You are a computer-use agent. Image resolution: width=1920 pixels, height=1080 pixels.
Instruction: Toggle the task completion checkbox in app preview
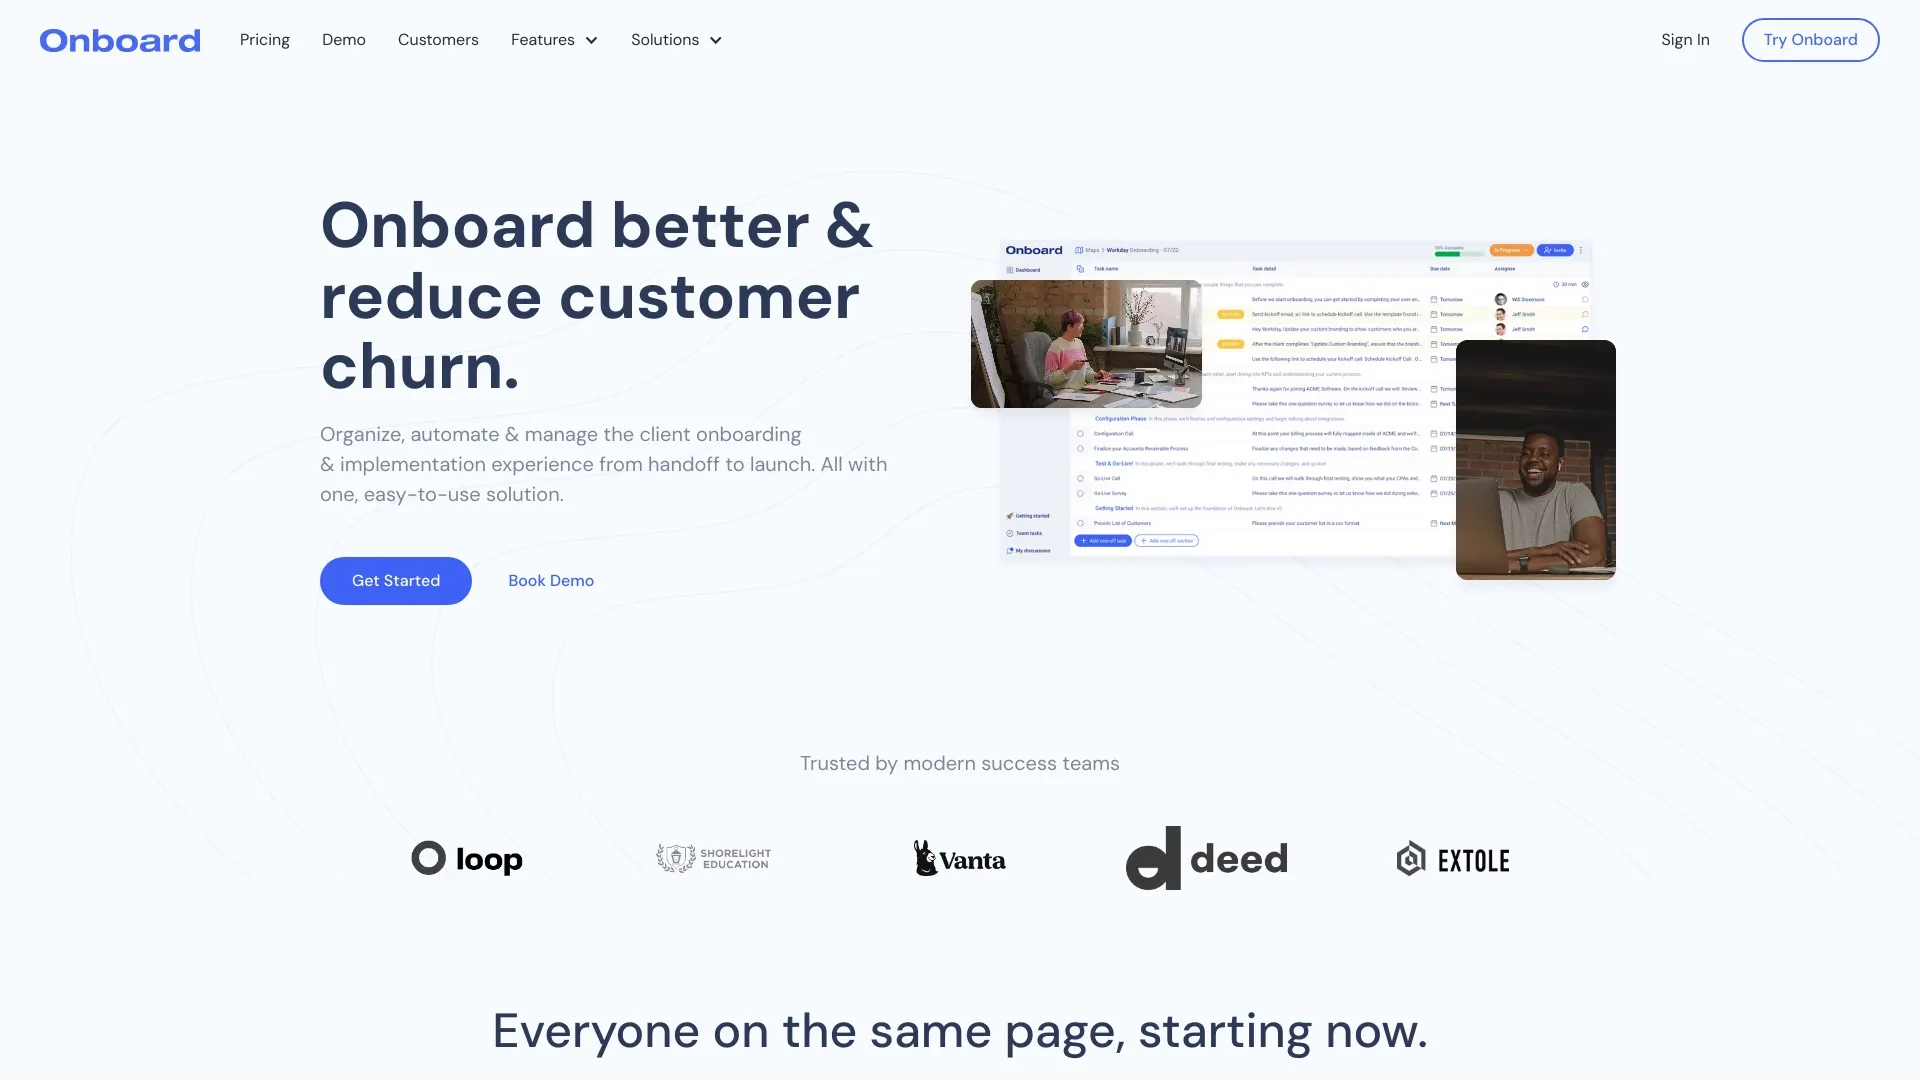pyautogui.click(x=1081, y=434)
